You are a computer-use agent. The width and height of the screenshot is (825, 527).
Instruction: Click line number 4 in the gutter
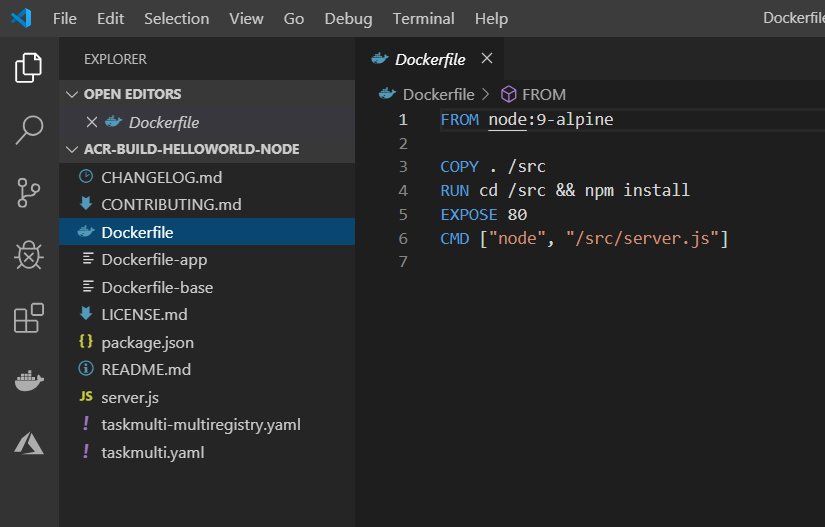pos(403,190)
